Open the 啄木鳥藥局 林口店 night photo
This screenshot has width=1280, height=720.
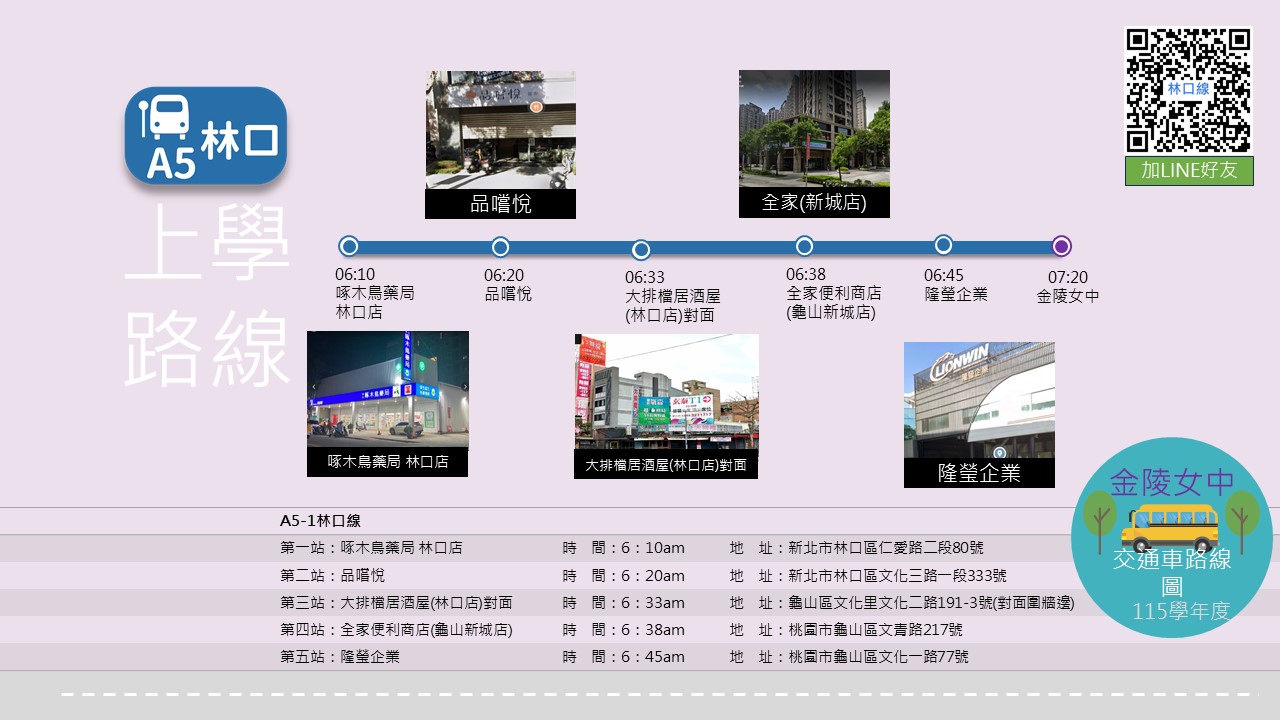pyautogui.click(x=388, y=389)
